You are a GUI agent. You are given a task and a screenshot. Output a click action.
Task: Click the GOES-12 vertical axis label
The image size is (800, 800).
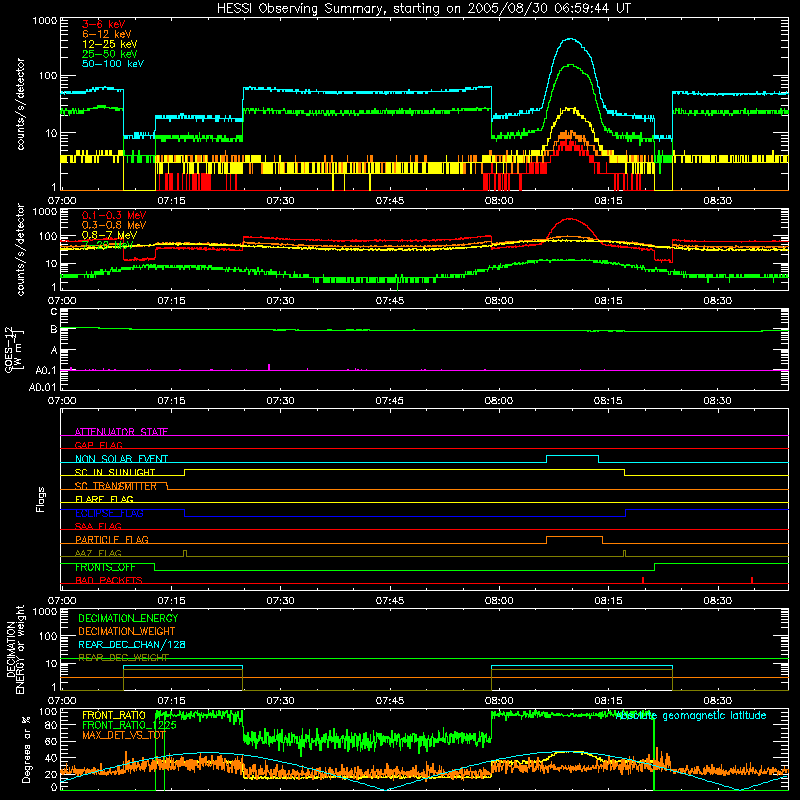coord(14,350)
